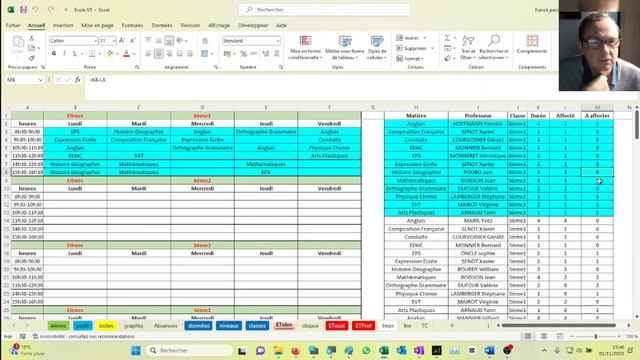Screen dimensions: 640x360
Task: Switch to the Insertion ribbon tab
Action: tap(63, 25)
